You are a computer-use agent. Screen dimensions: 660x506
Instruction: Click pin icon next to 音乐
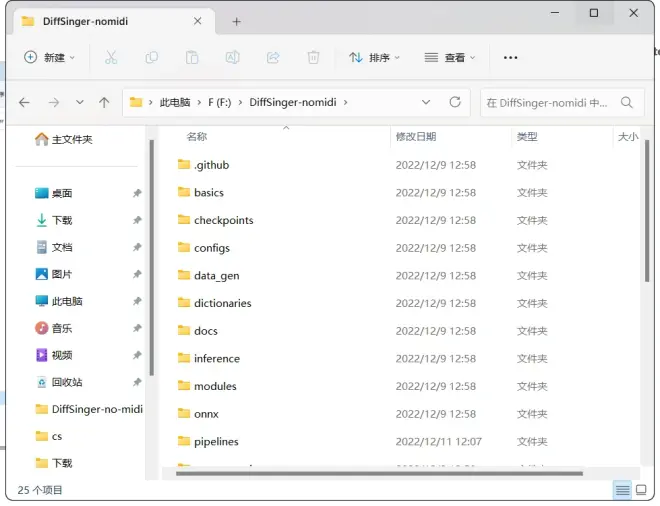(137, 328)
